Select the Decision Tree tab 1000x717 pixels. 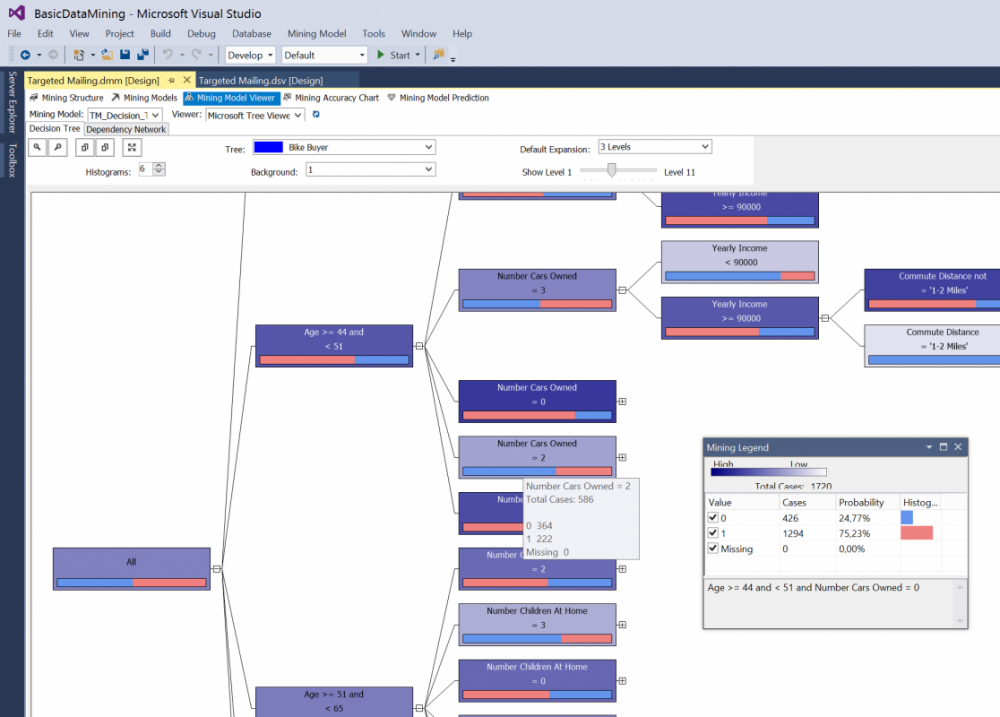pos(55,129)
